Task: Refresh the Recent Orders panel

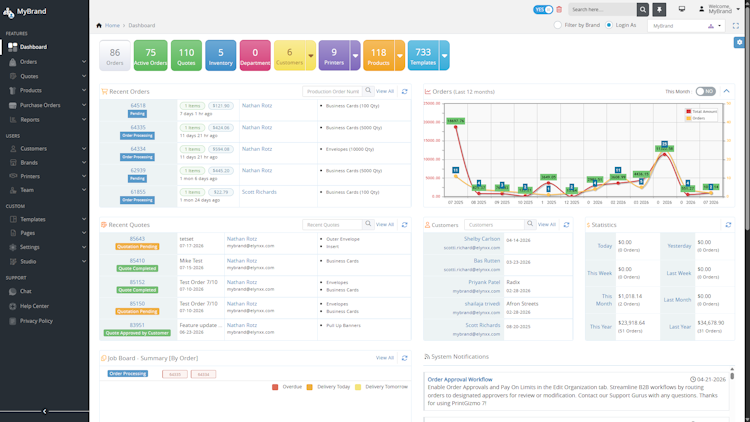Action: [x=405, y=91]
